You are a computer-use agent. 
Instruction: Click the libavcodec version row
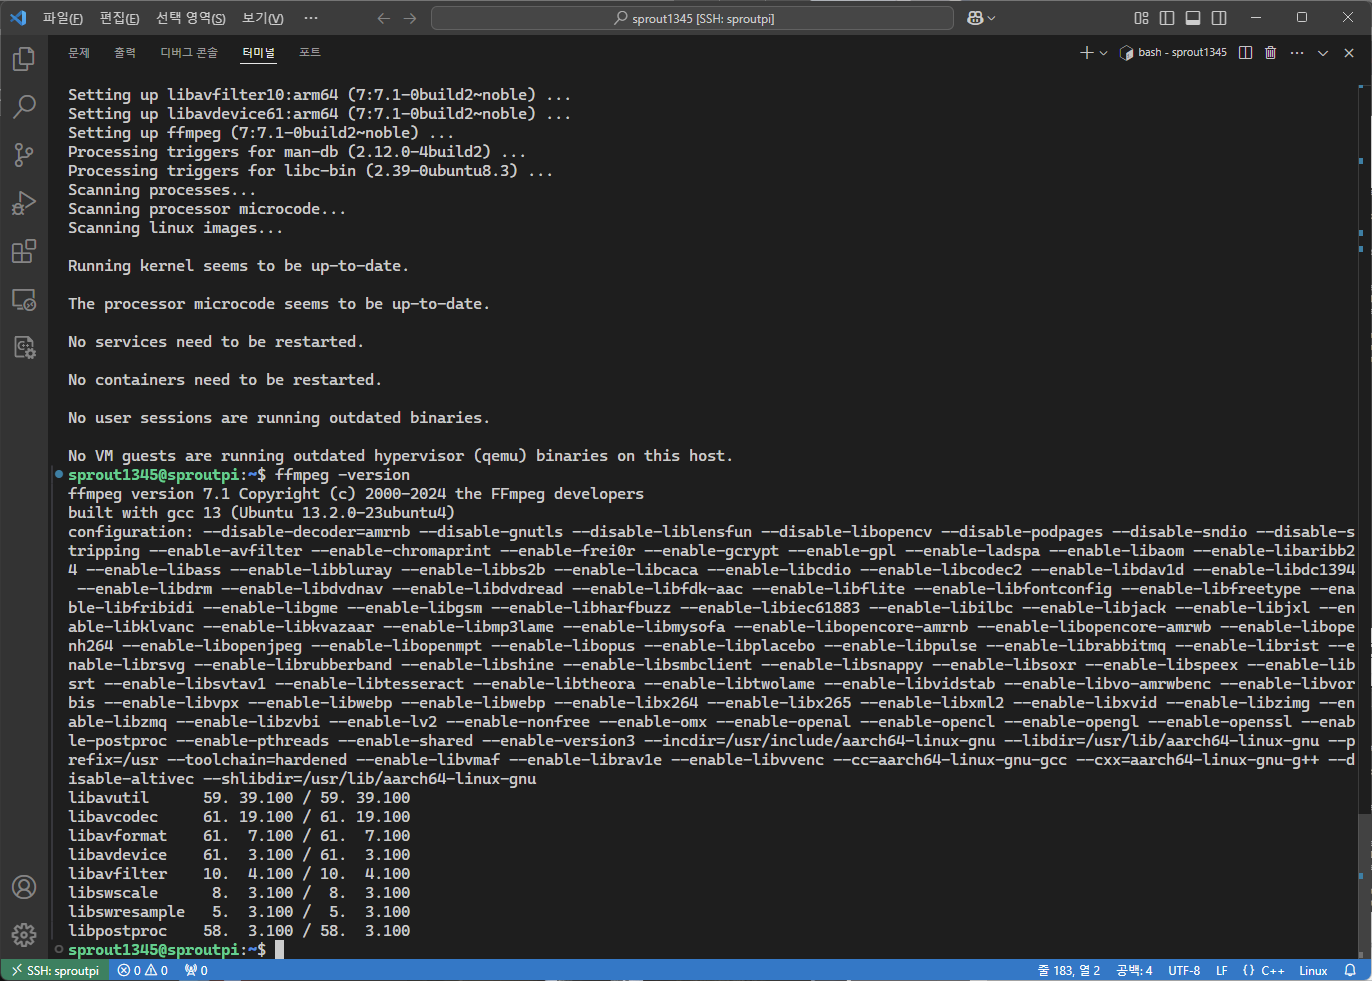[239, 816]
